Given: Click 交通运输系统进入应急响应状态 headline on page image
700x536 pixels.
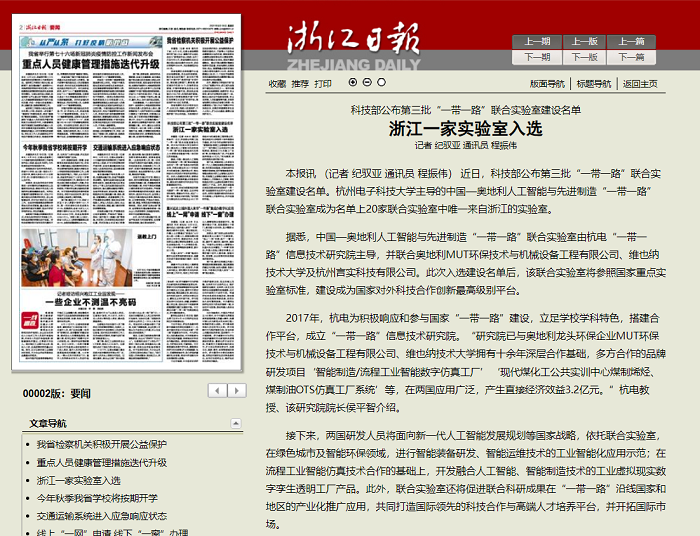Looking at the screenshot, I should (126, 147).
